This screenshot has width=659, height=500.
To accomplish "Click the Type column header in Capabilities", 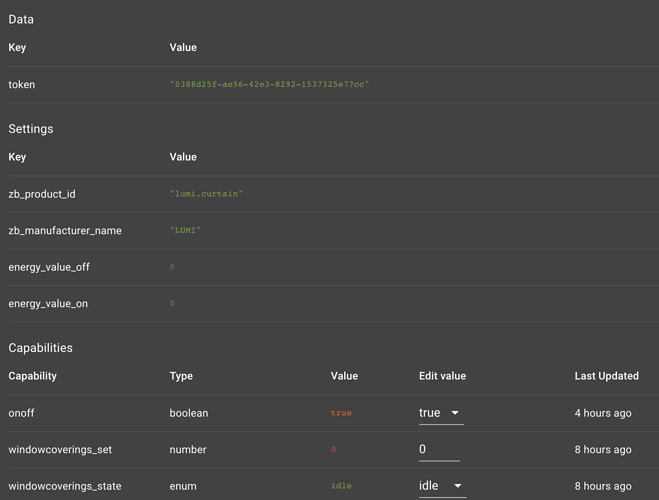I will [181, 376].
